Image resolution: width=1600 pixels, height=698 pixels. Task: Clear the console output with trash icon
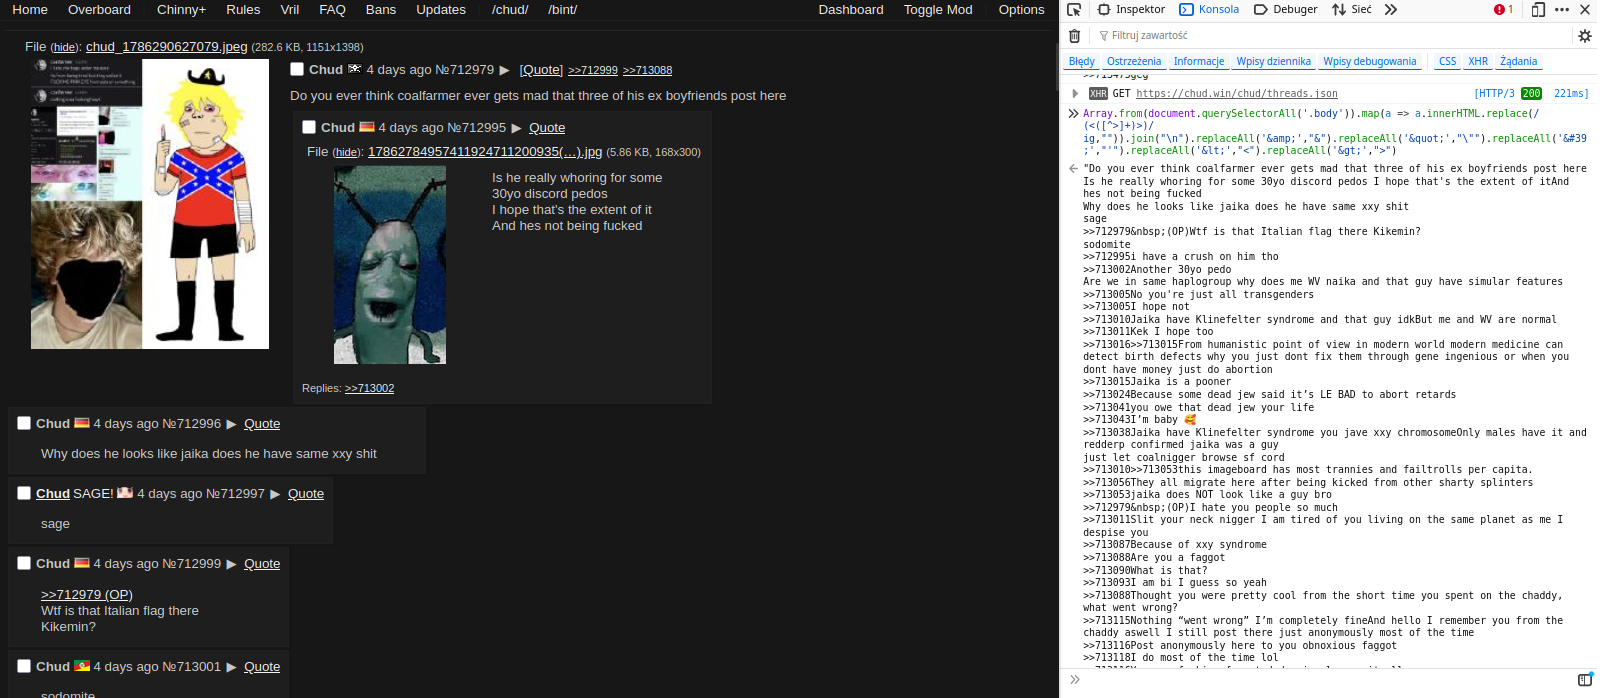click(x=1074, y=35)
